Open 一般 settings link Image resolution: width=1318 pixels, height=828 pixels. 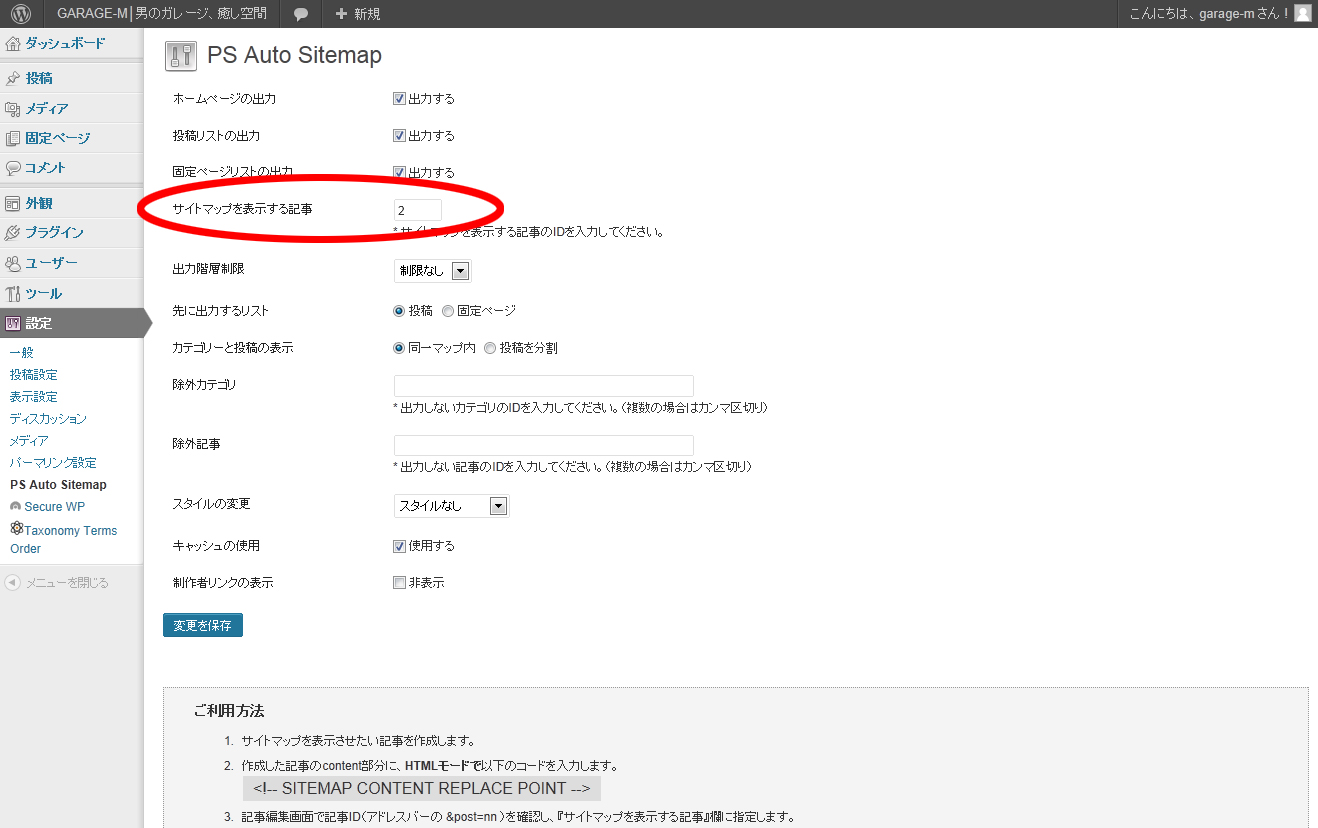click(22, 353)
